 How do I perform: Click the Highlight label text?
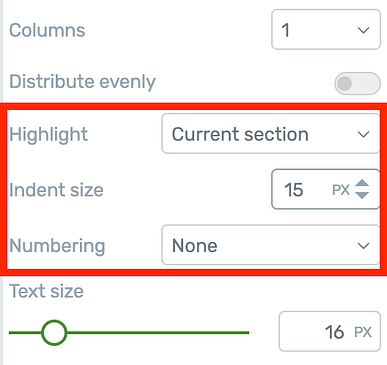click(x=49, y=134)
